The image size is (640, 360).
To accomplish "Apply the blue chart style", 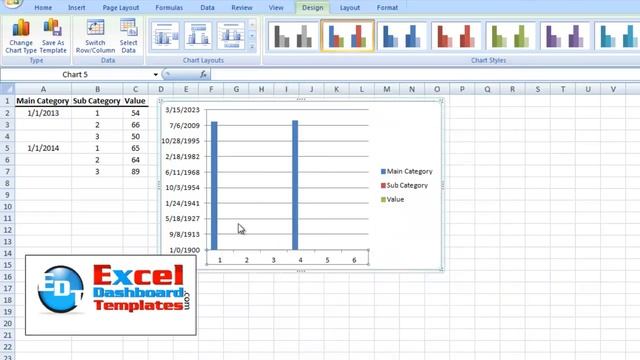I will (x=402, y=36).
